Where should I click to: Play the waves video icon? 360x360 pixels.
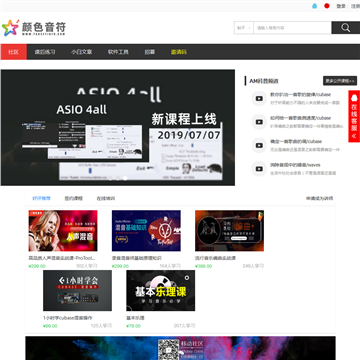click(259, 169)
